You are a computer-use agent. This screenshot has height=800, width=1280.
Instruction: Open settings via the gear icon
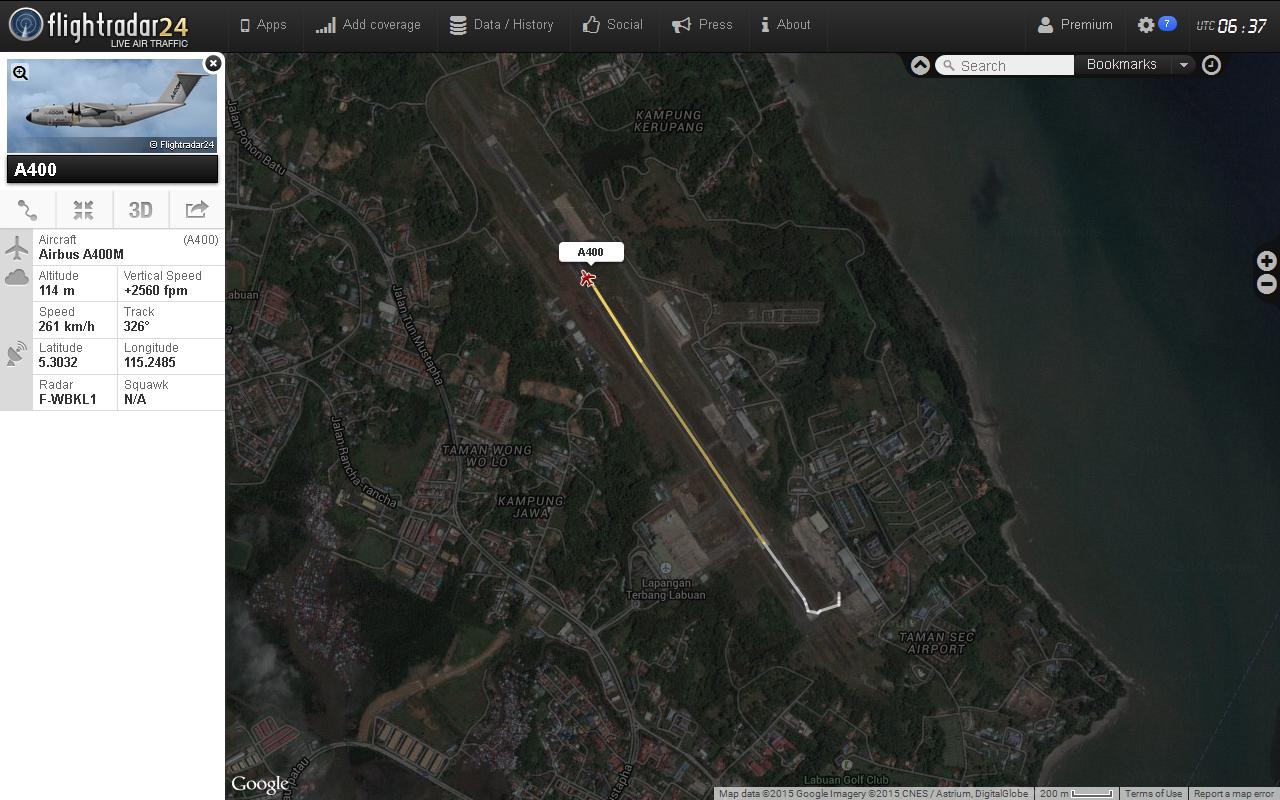(x=1146, y=25)
